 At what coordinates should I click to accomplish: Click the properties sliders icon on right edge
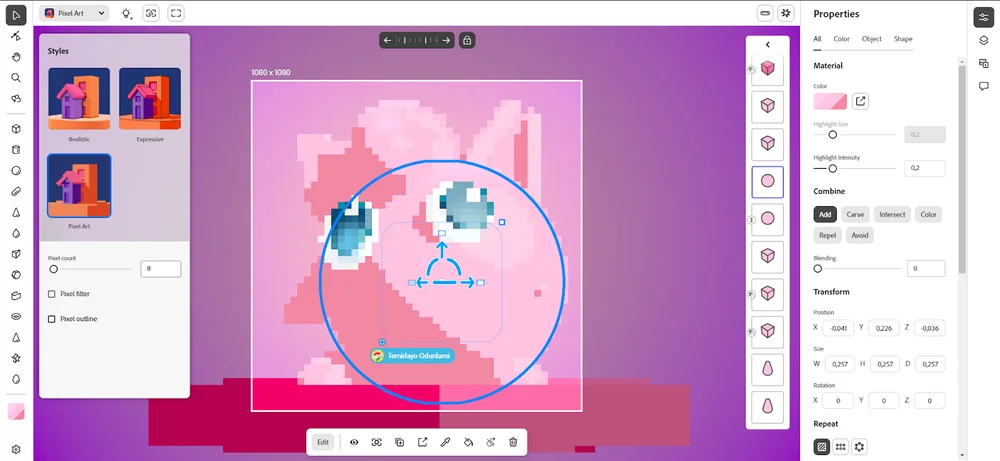(x=983, y=18)
